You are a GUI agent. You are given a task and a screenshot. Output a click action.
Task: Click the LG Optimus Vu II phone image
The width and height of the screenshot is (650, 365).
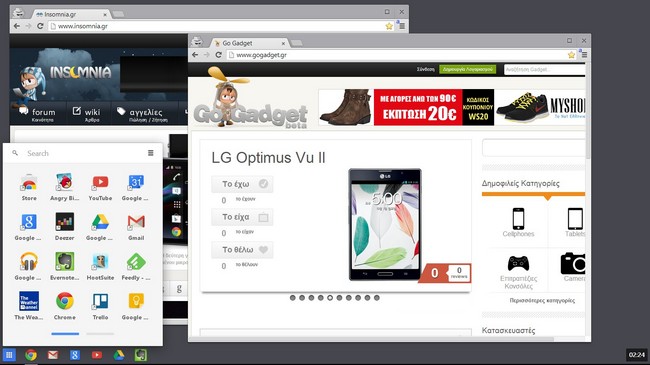point(385,224)
